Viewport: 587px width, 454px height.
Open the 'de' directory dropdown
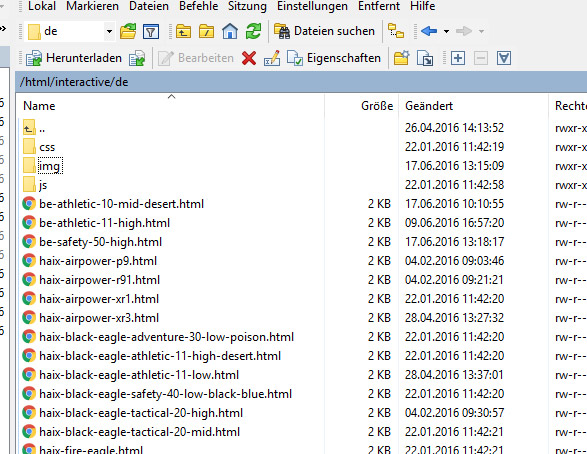click(x=109, y=31)
